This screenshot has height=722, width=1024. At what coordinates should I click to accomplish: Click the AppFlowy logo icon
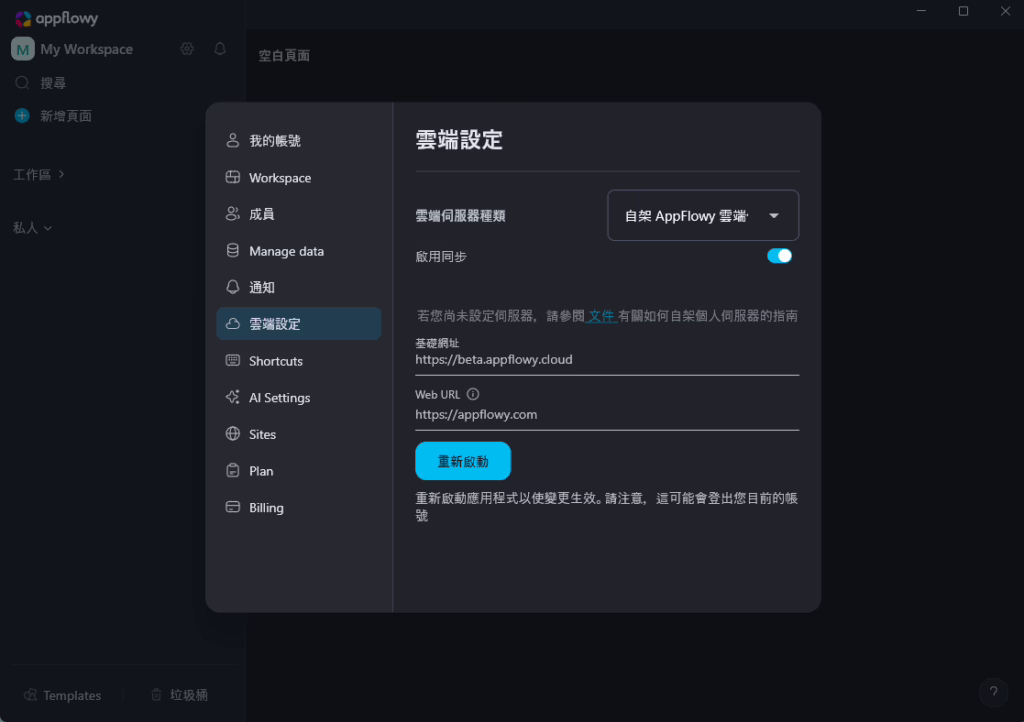click(x=23, y=19)
